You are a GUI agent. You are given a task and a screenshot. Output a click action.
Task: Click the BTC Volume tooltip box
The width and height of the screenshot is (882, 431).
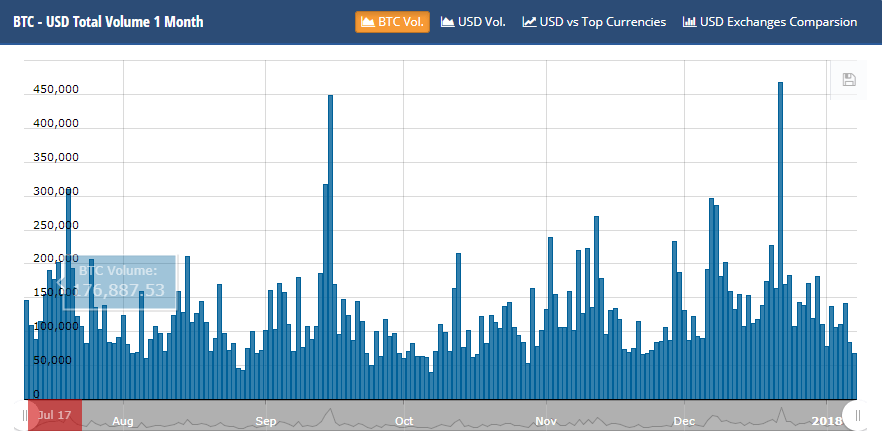click(x=120, y=282)
